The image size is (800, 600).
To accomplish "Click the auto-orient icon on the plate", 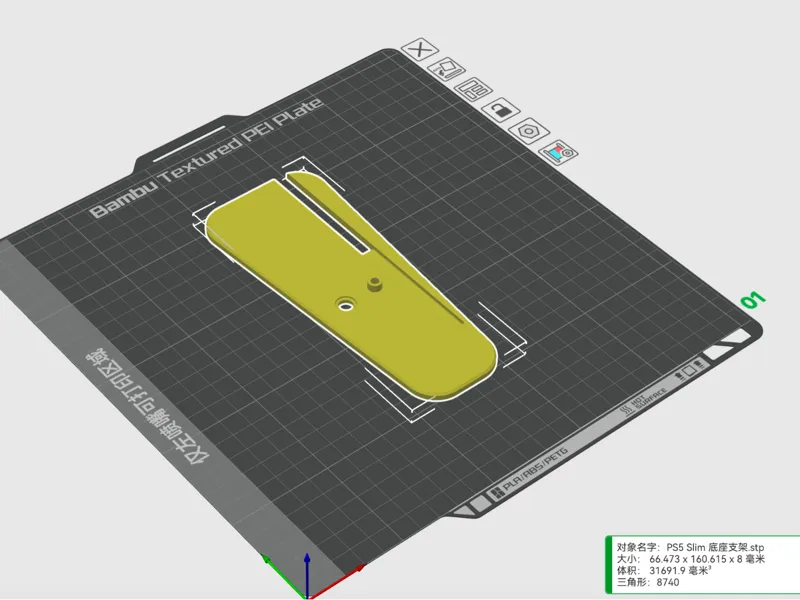I will [x=446, y=68].
